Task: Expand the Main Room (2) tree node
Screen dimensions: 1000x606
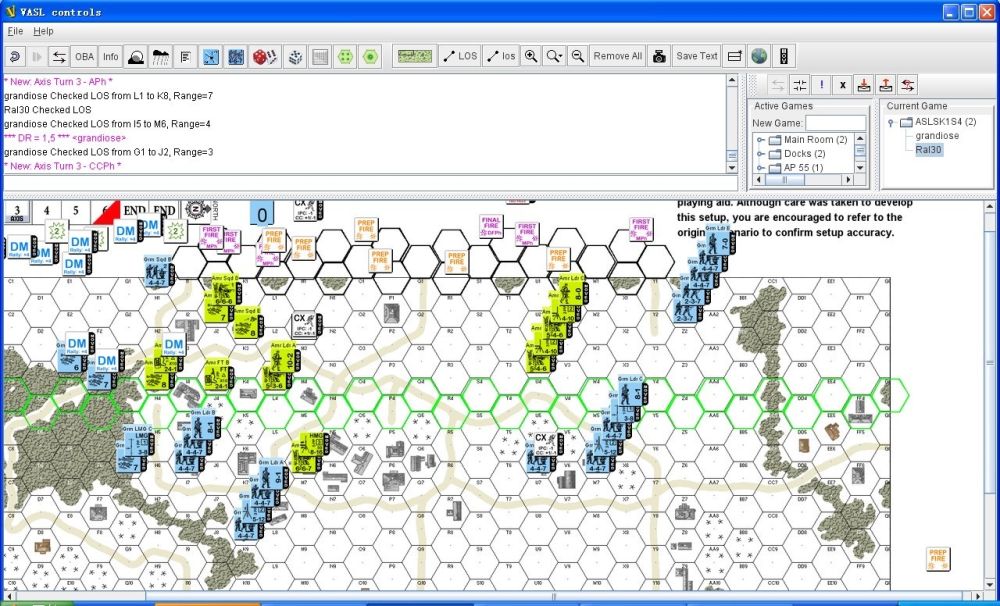Action: [x=760, y=140]
